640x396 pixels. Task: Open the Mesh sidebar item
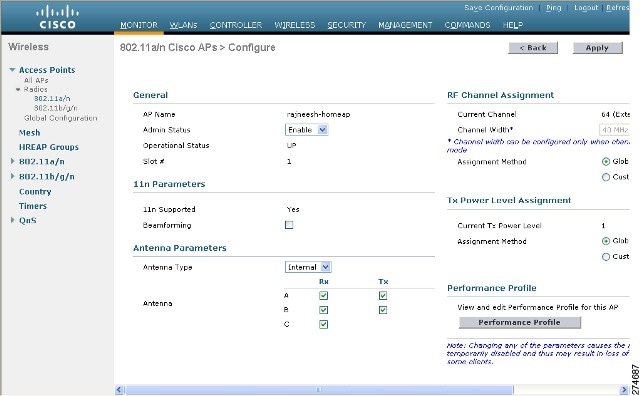(x=29, y=133)
